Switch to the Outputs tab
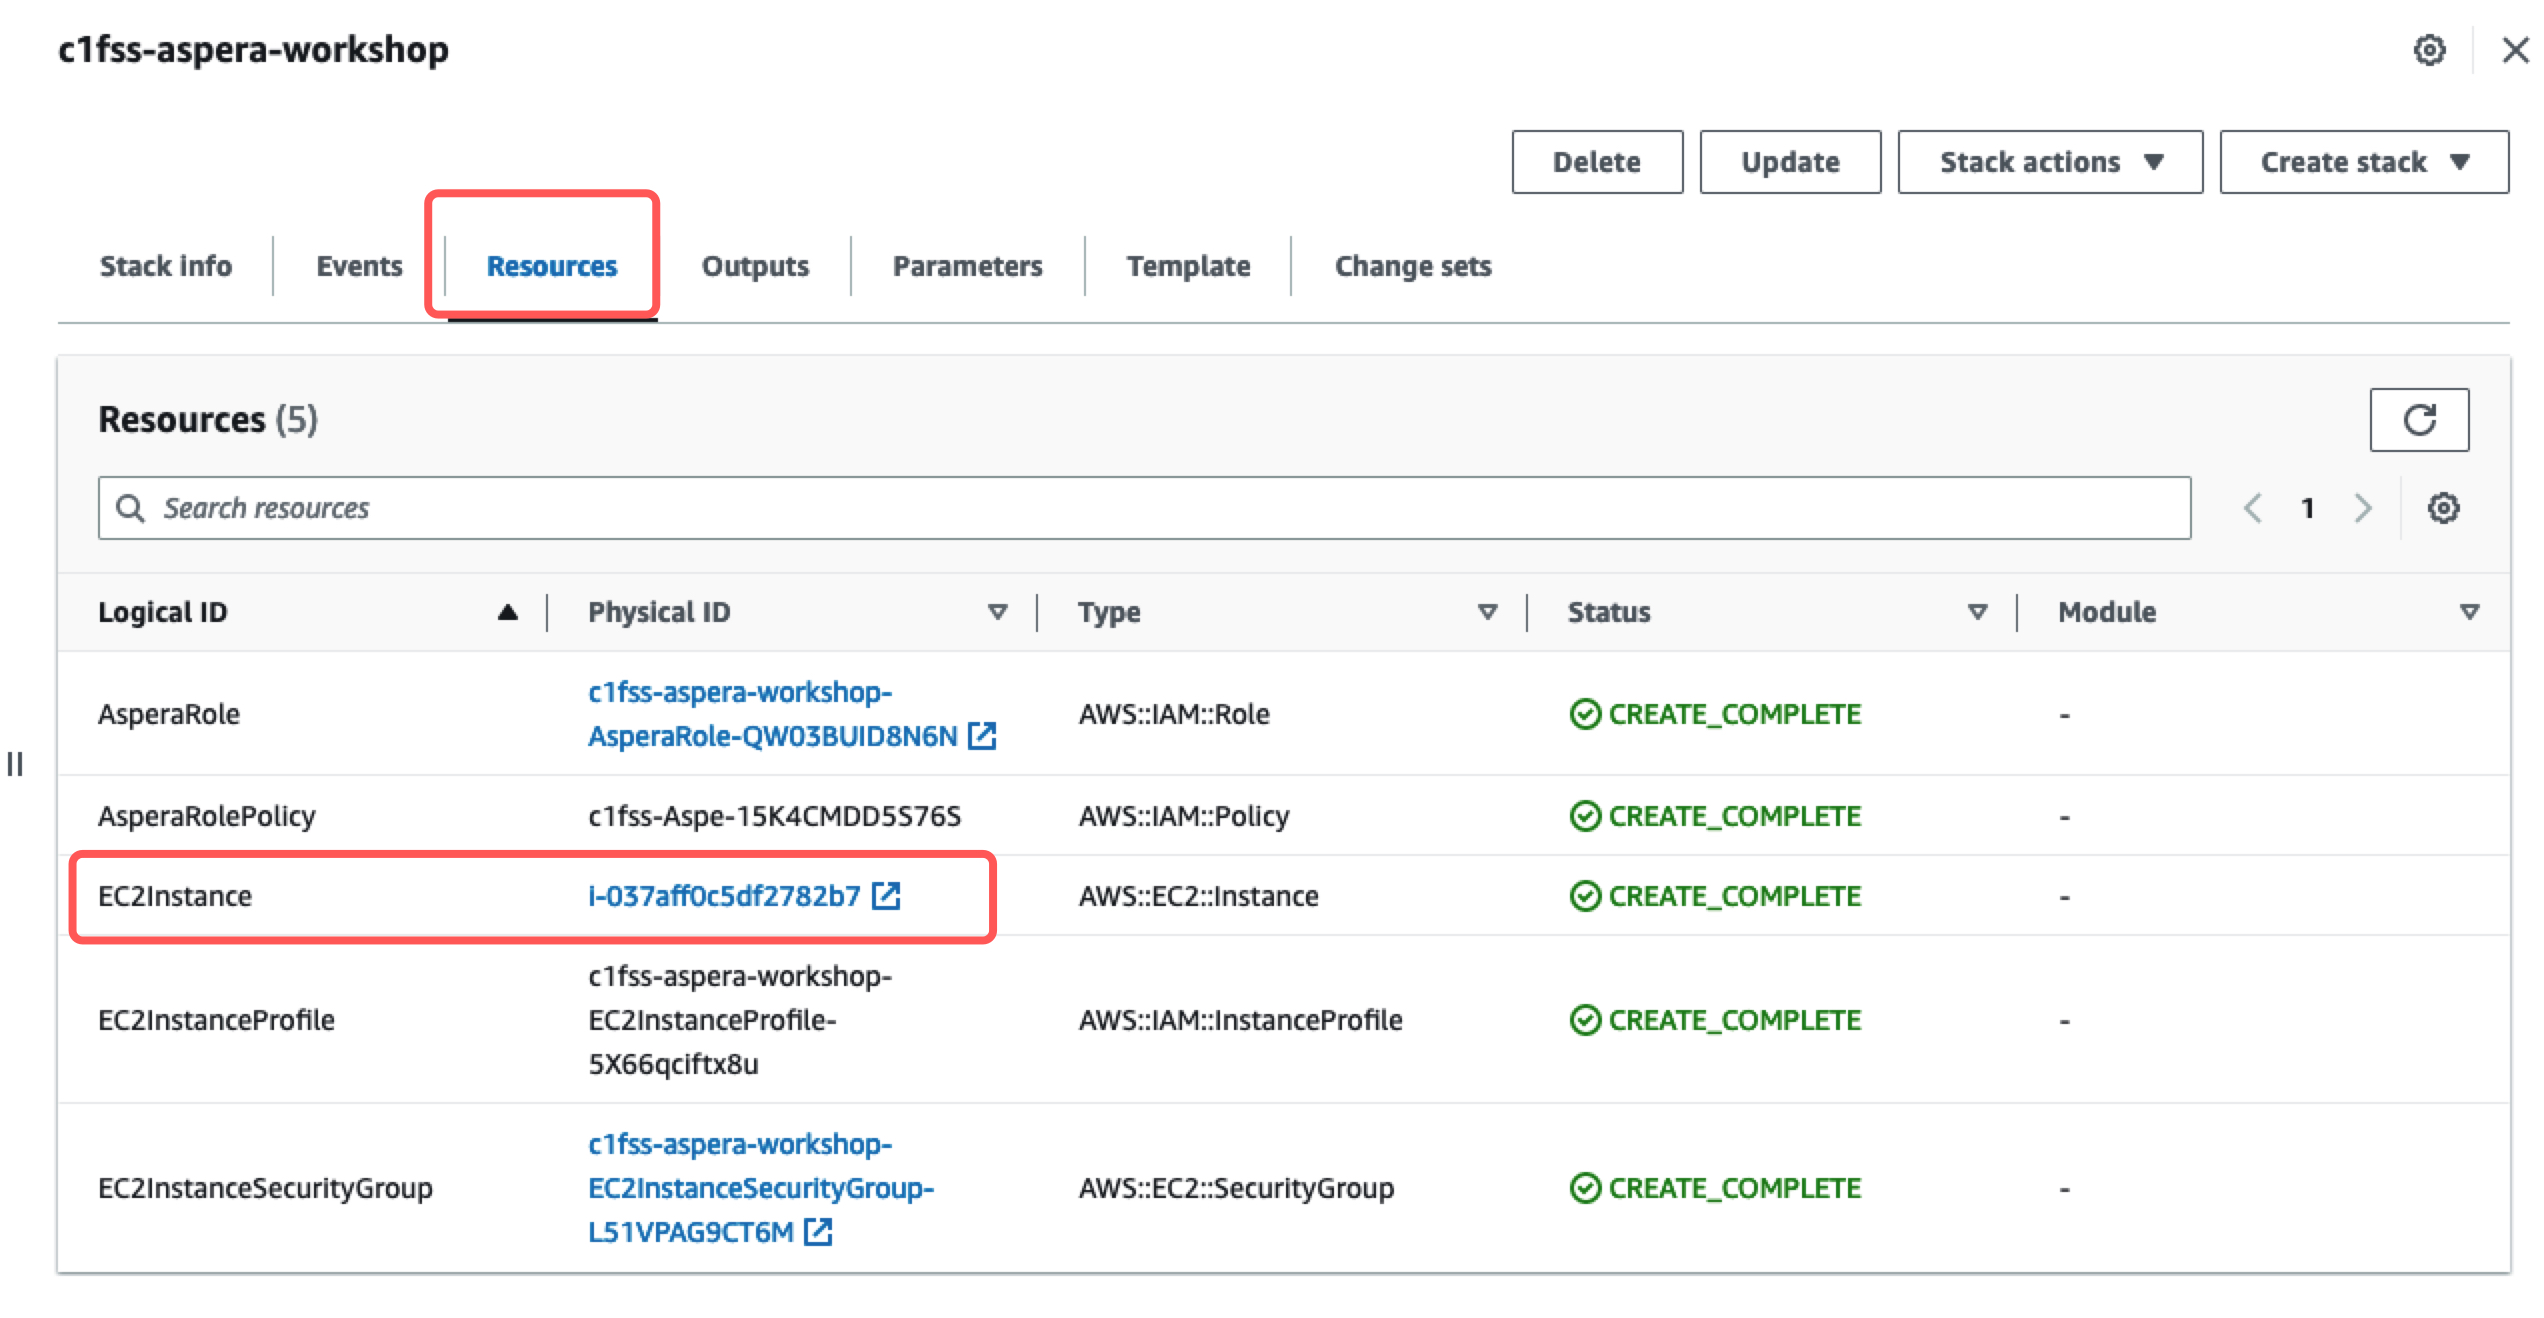 755,266
